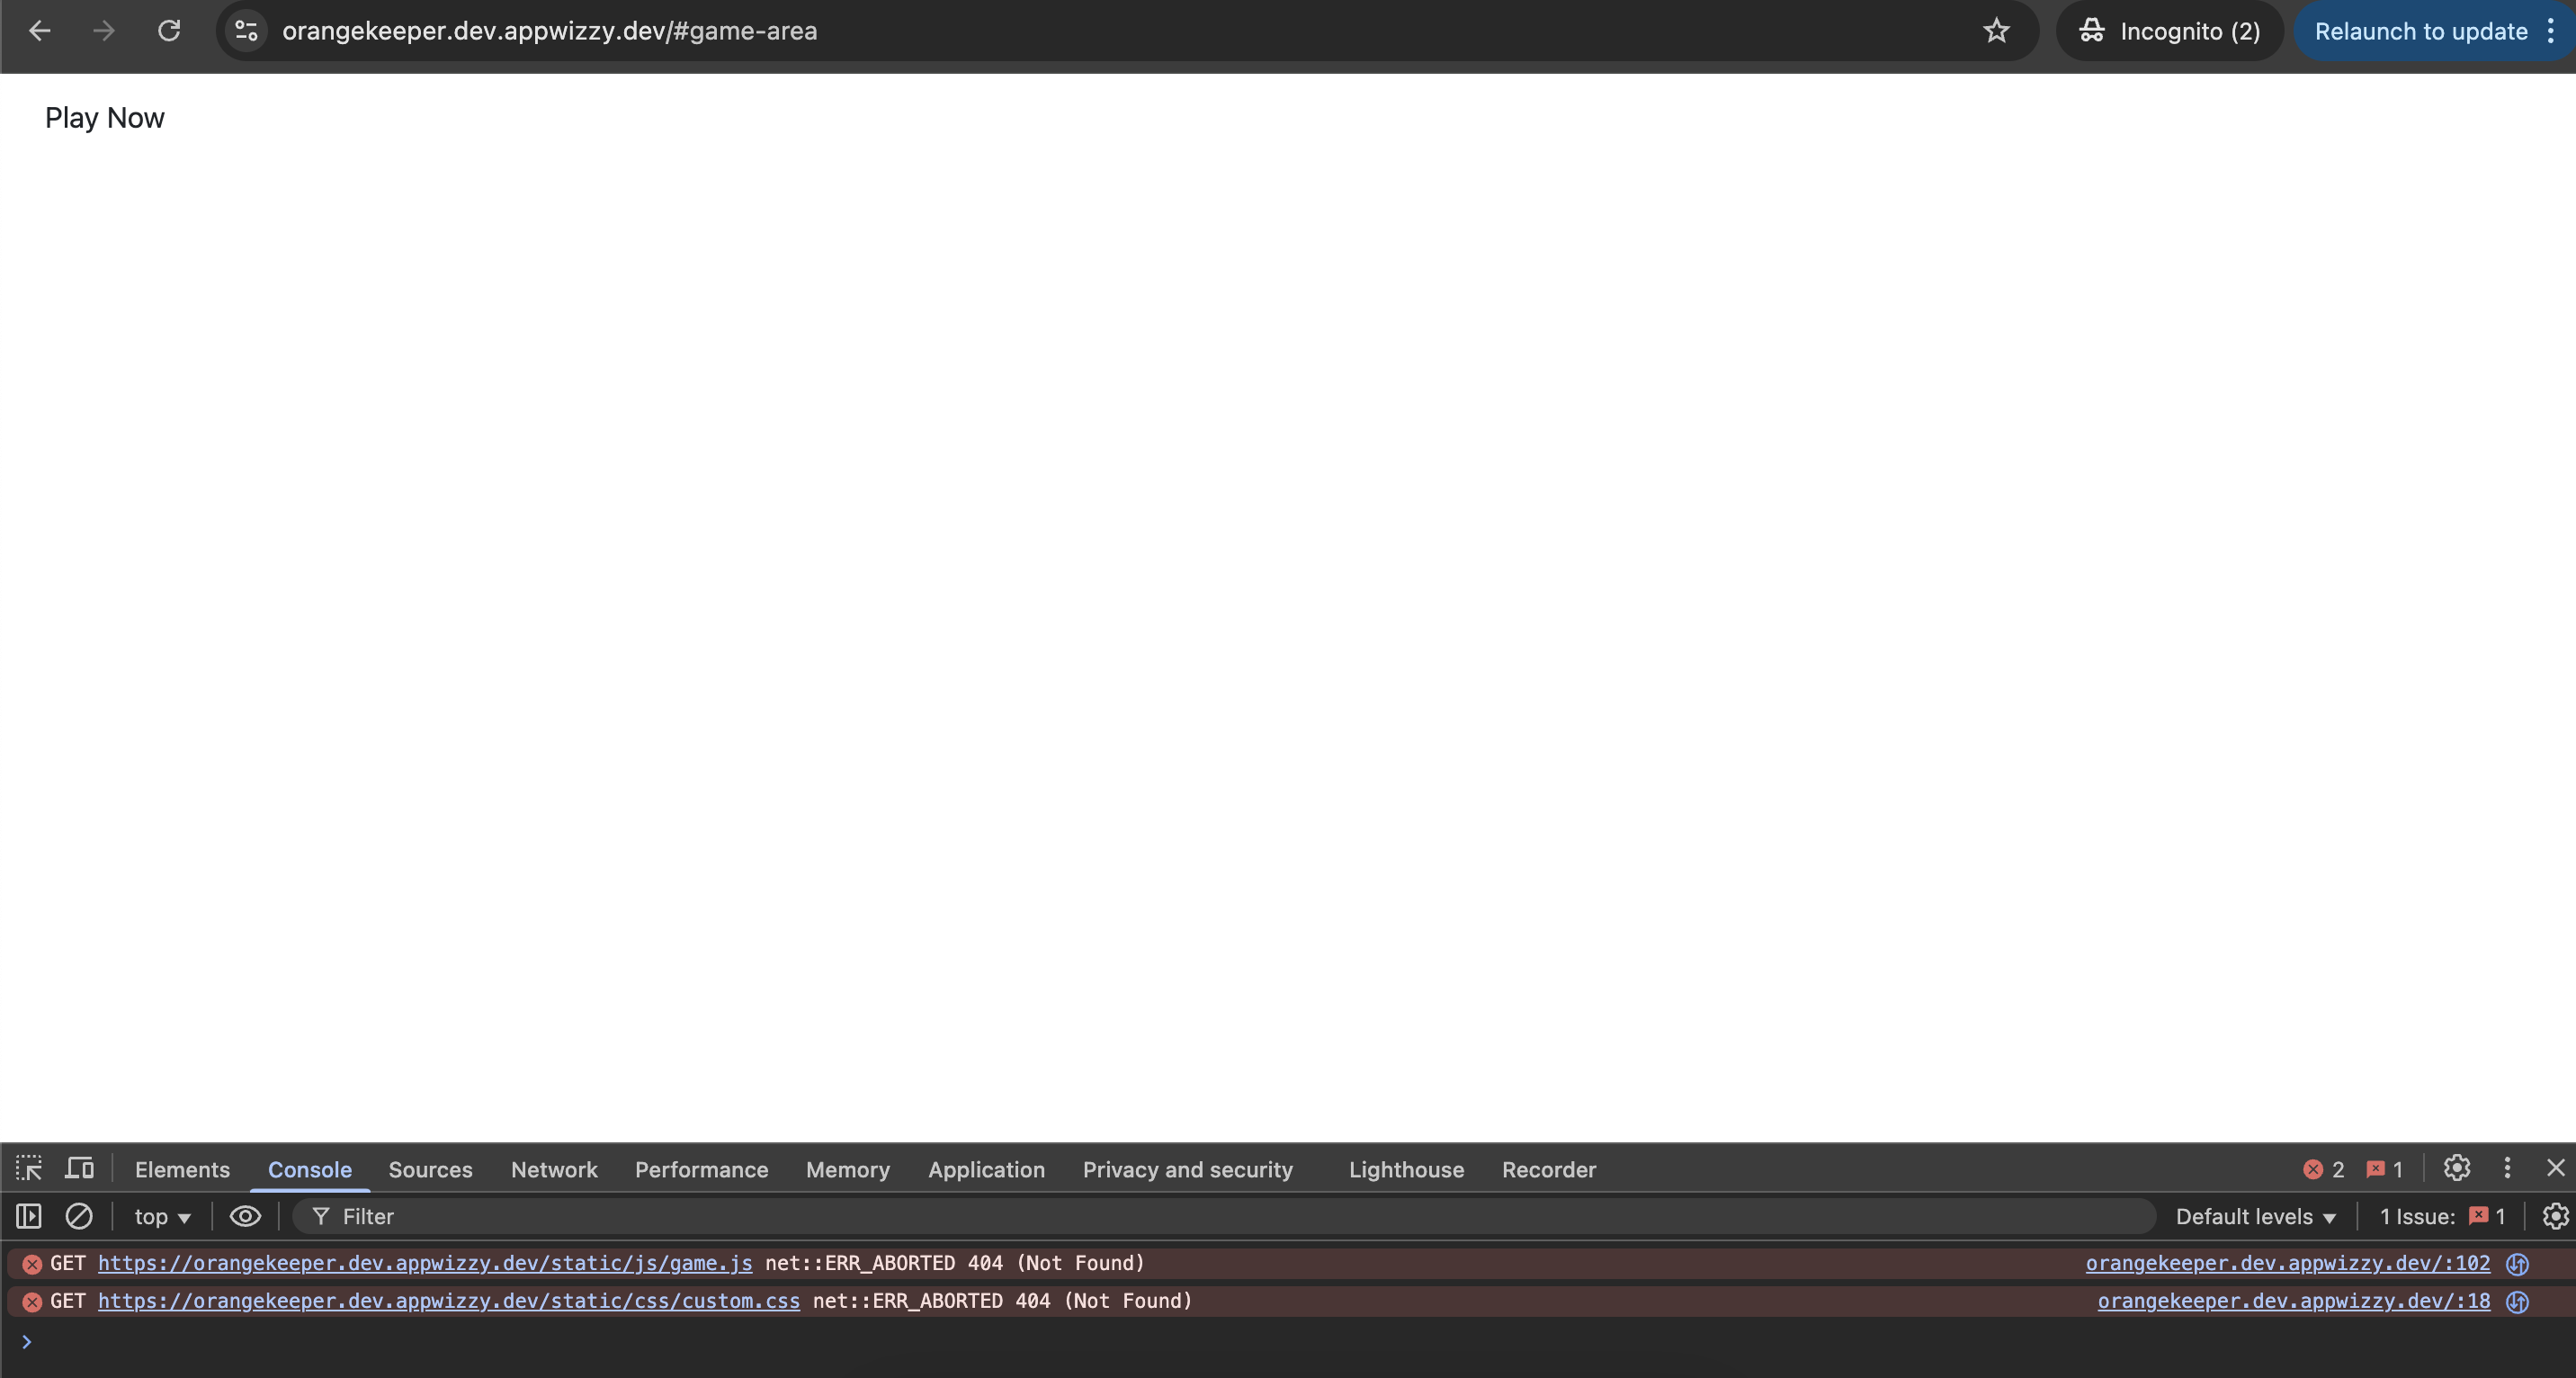
Task: Click the Relaunch to update button
Action: pyautogui.click(x=2420, y=31)
